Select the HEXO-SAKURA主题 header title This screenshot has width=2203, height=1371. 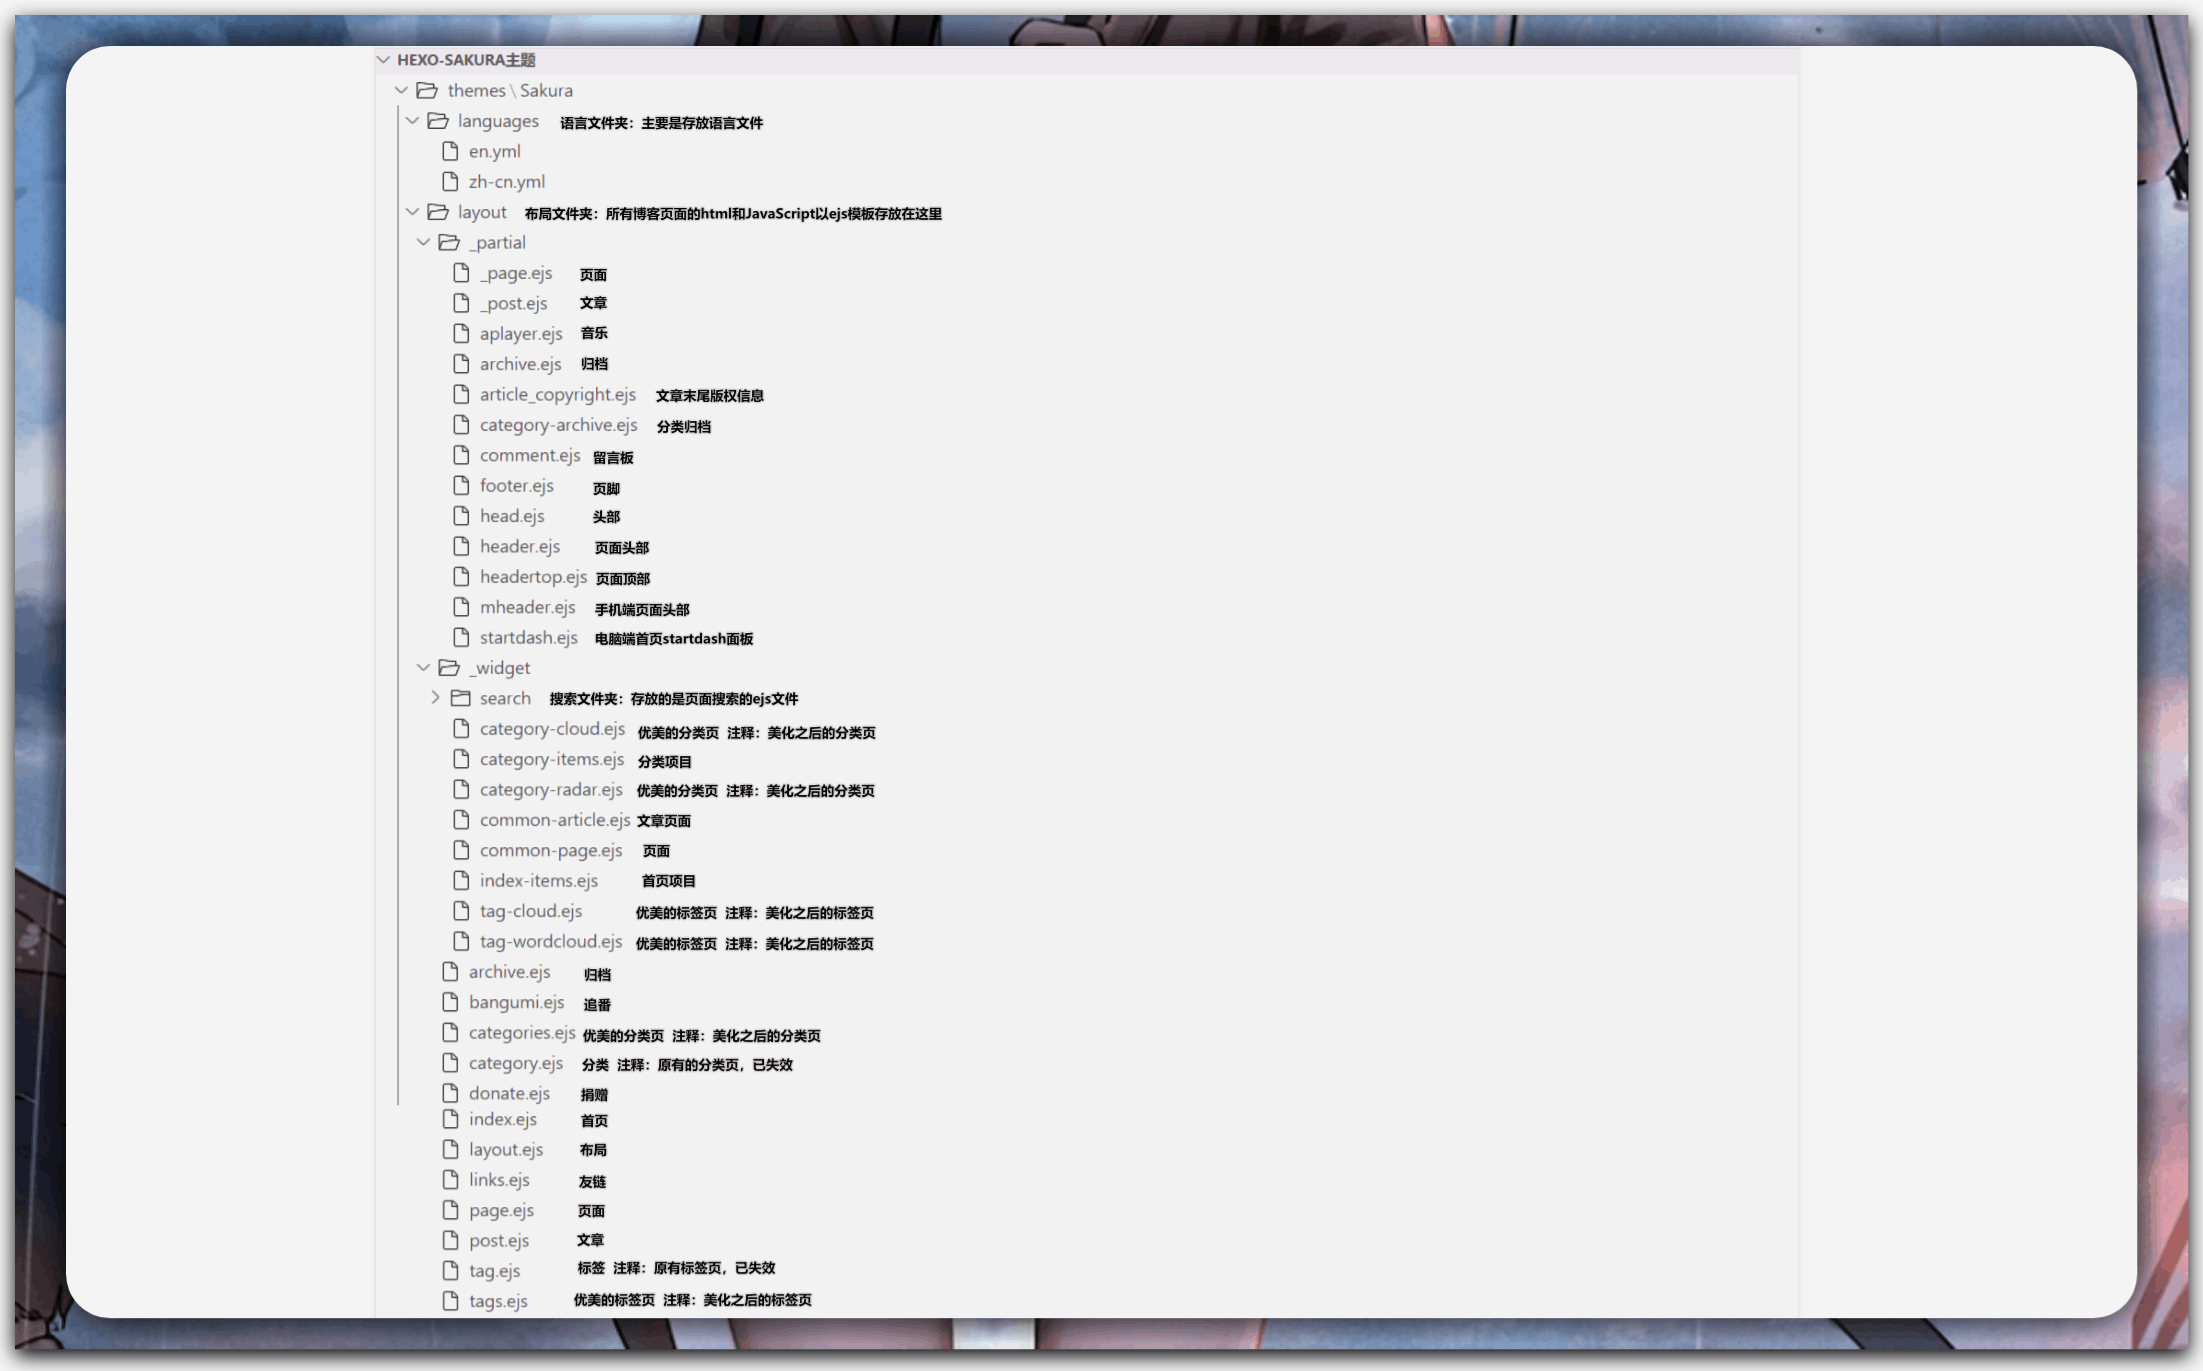[x=466, y=60]
